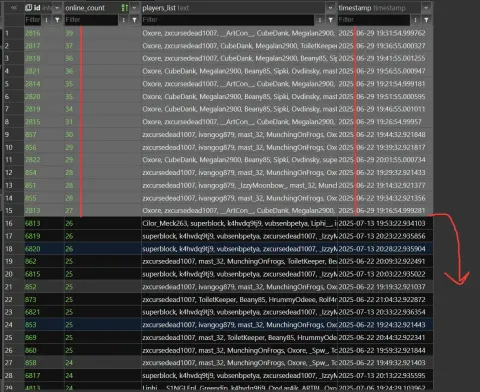This screenshot has height=392, width=480.
Task: Click the funnel filter icon for online_count
Action: 134,20
